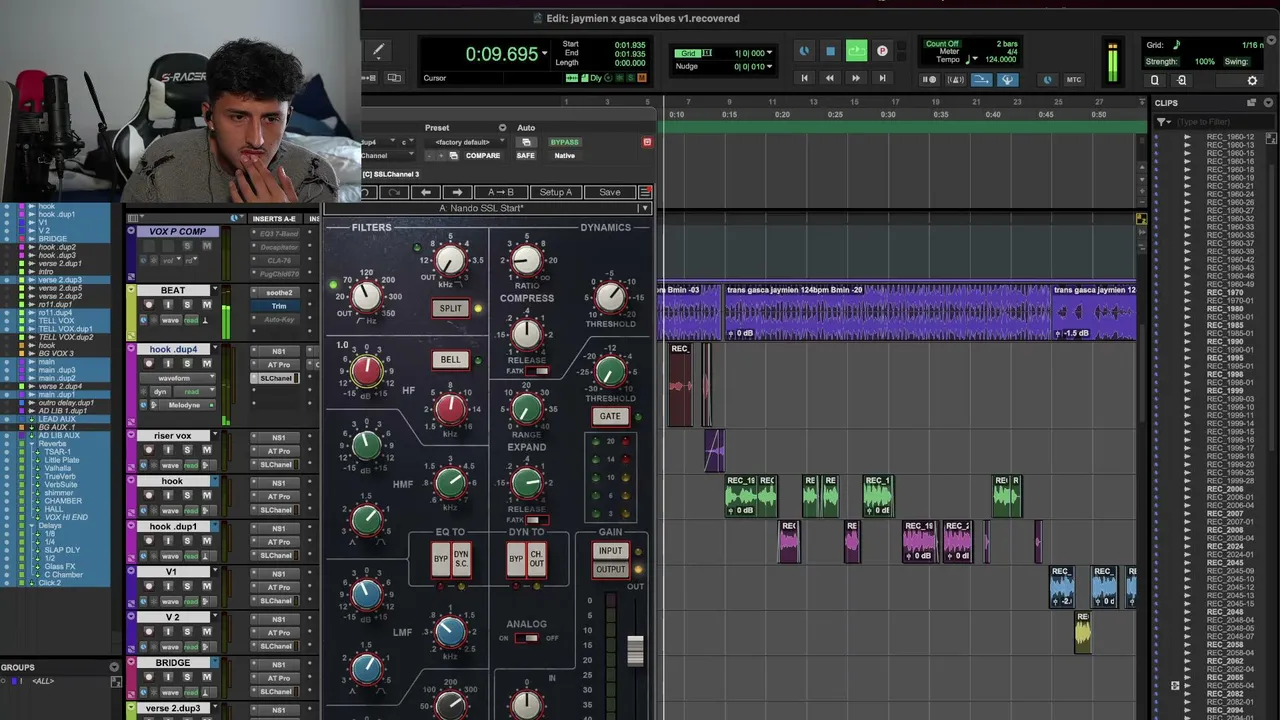Open the soothe2 insert on BEAT
The width and height of the screenshot is (1280, 720).
279,293
